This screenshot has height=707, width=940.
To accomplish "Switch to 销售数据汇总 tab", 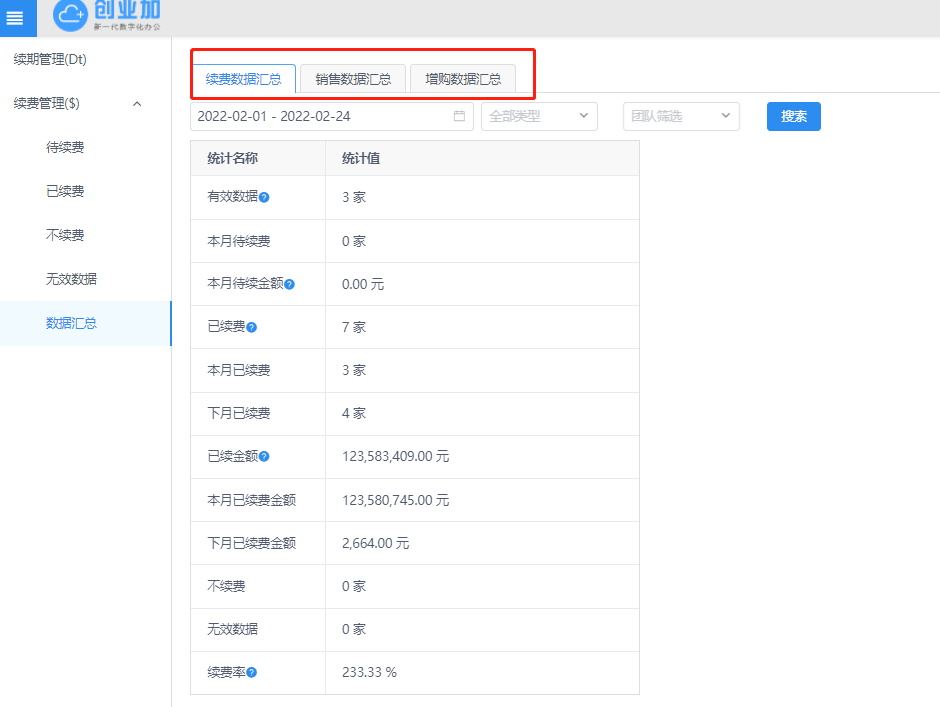I will 353,79.
